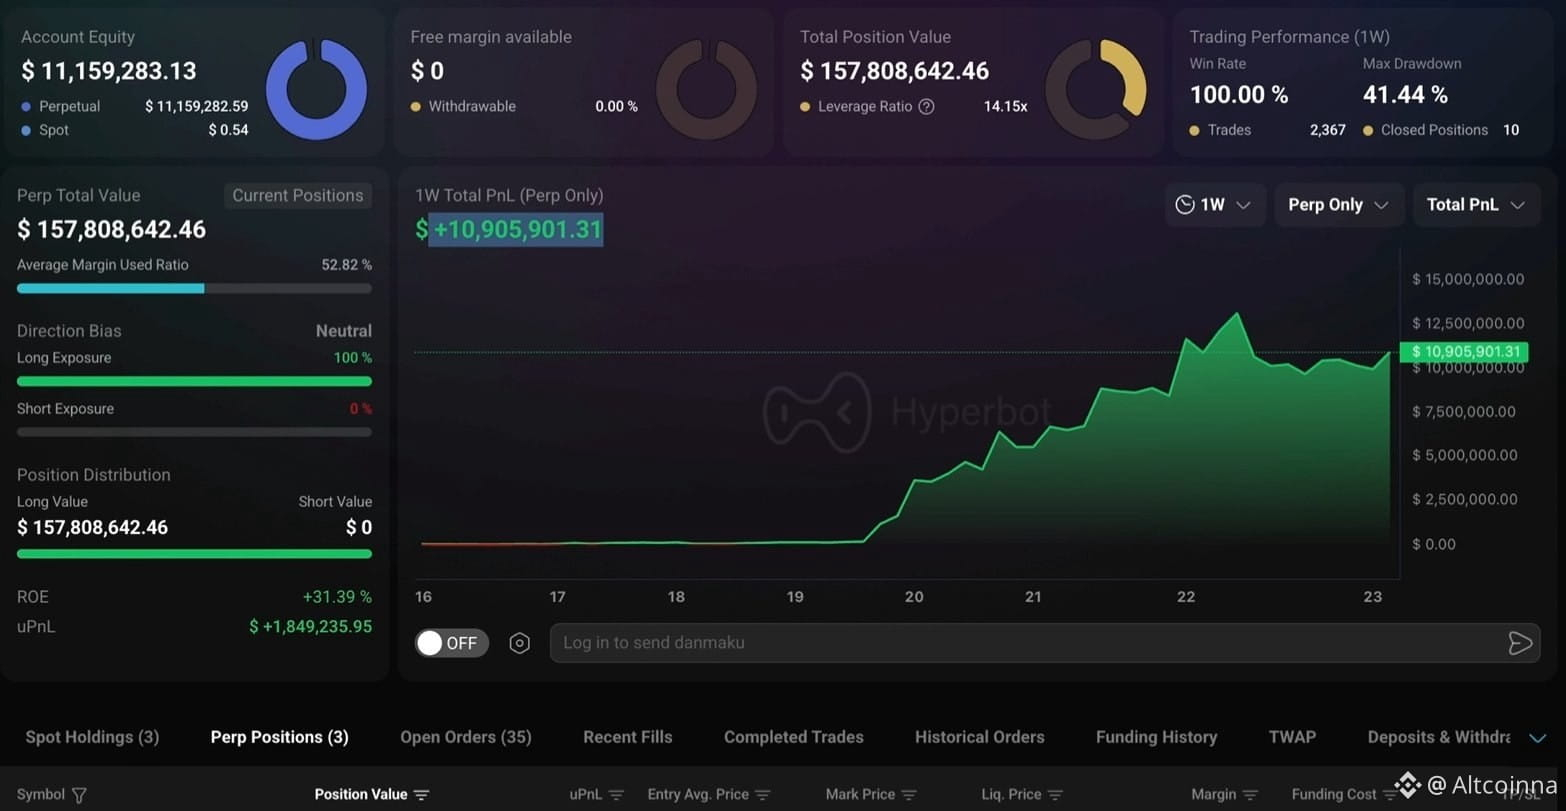This screenshot has width=1566, height=811.
Task: Click the Perpetual $11,159,282.59 entry
Action: (135, 106)
